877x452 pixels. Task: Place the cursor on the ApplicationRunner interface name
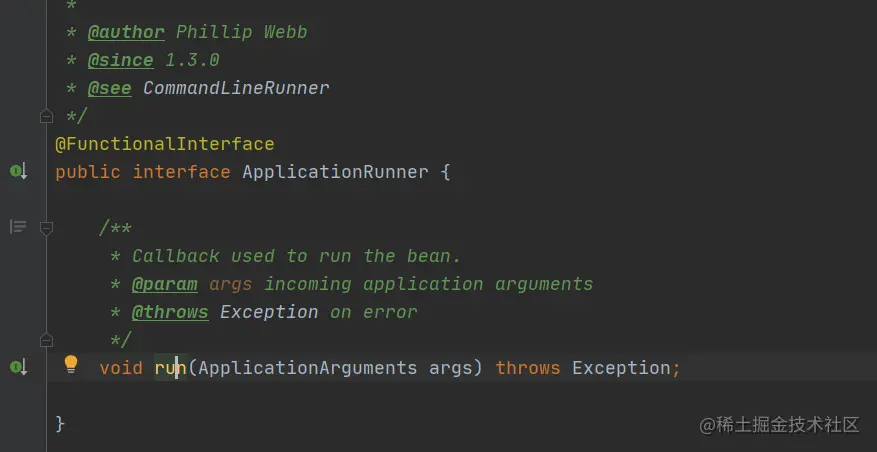(335, 172)
